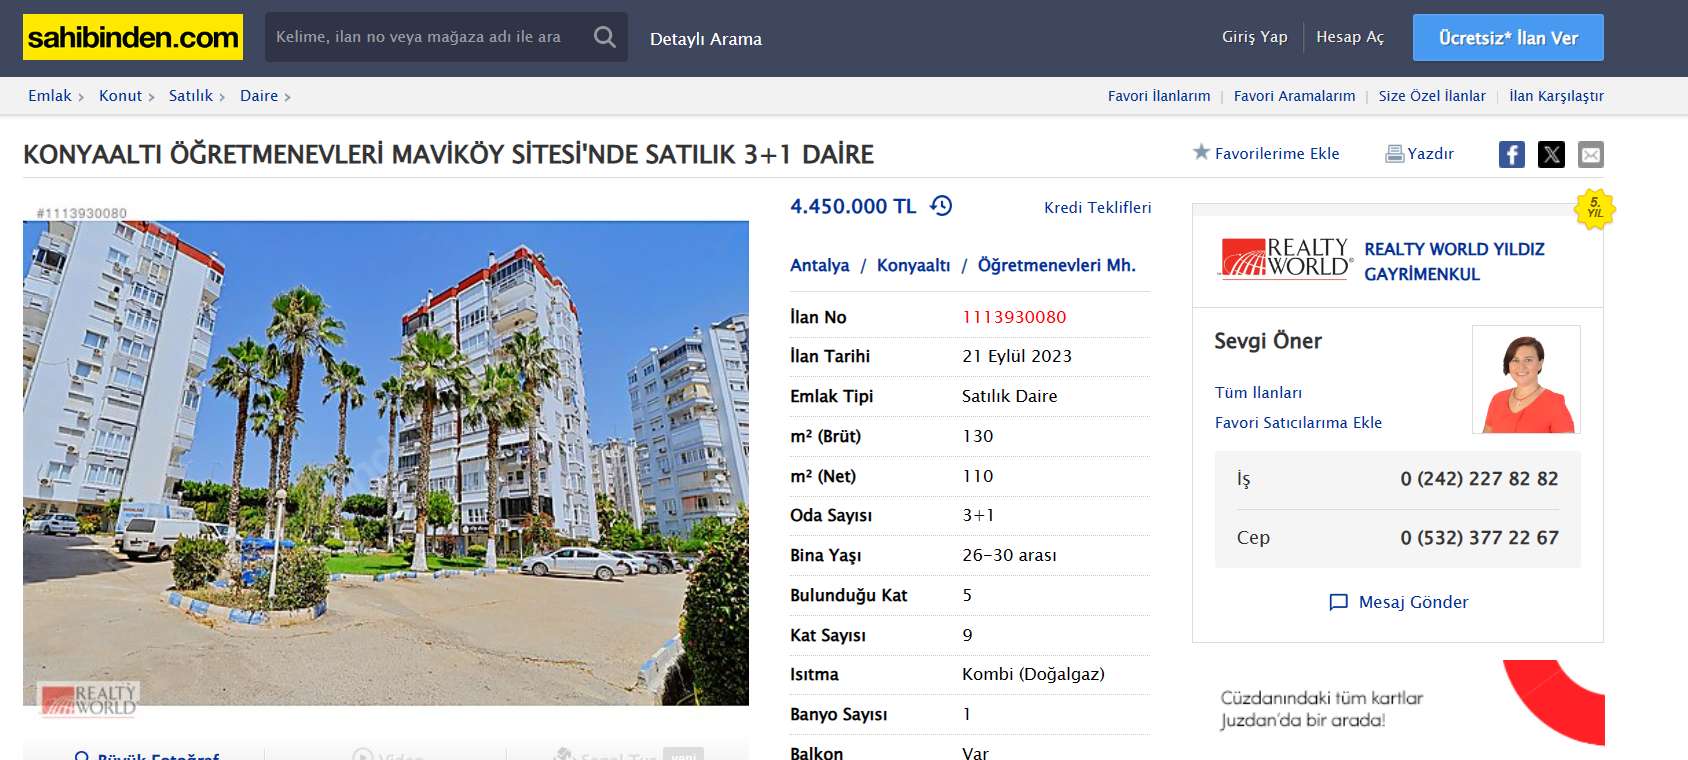
Task: Click the m² (Net) value 110
Action: 978,476
